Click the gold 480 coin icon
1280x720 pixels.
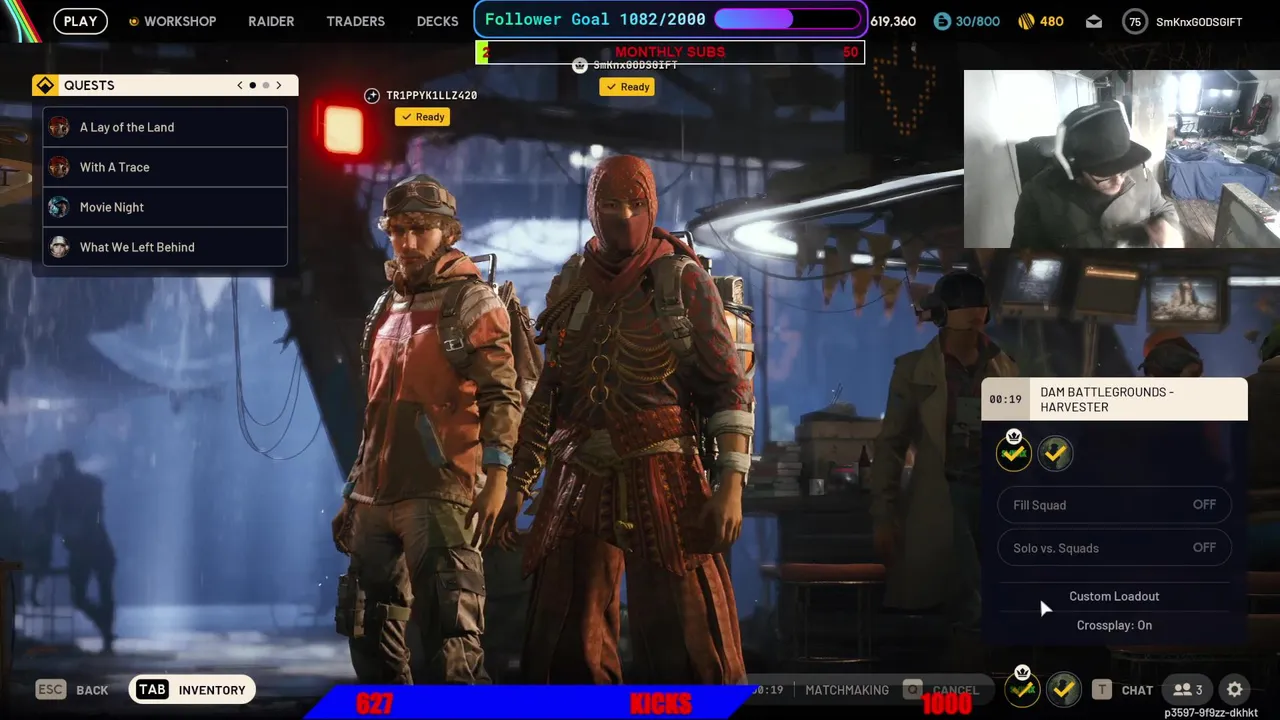[1025, 21]
